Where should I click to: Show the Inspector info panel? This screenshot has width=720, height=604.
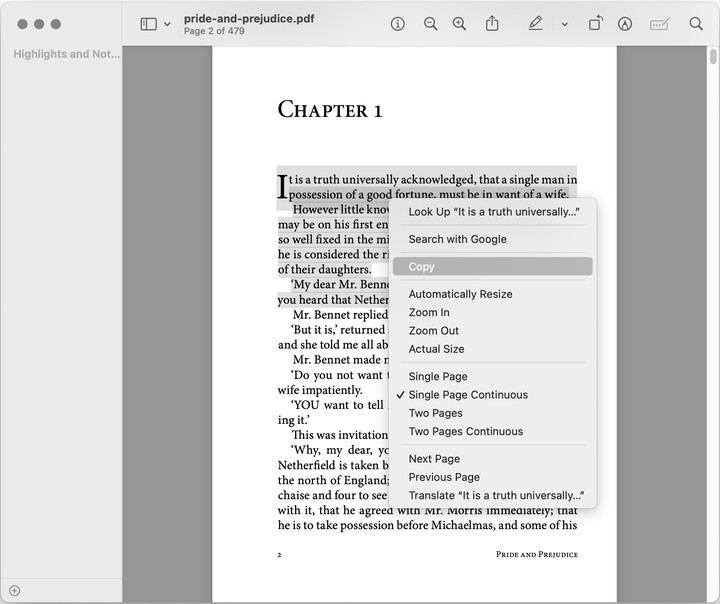398,24
